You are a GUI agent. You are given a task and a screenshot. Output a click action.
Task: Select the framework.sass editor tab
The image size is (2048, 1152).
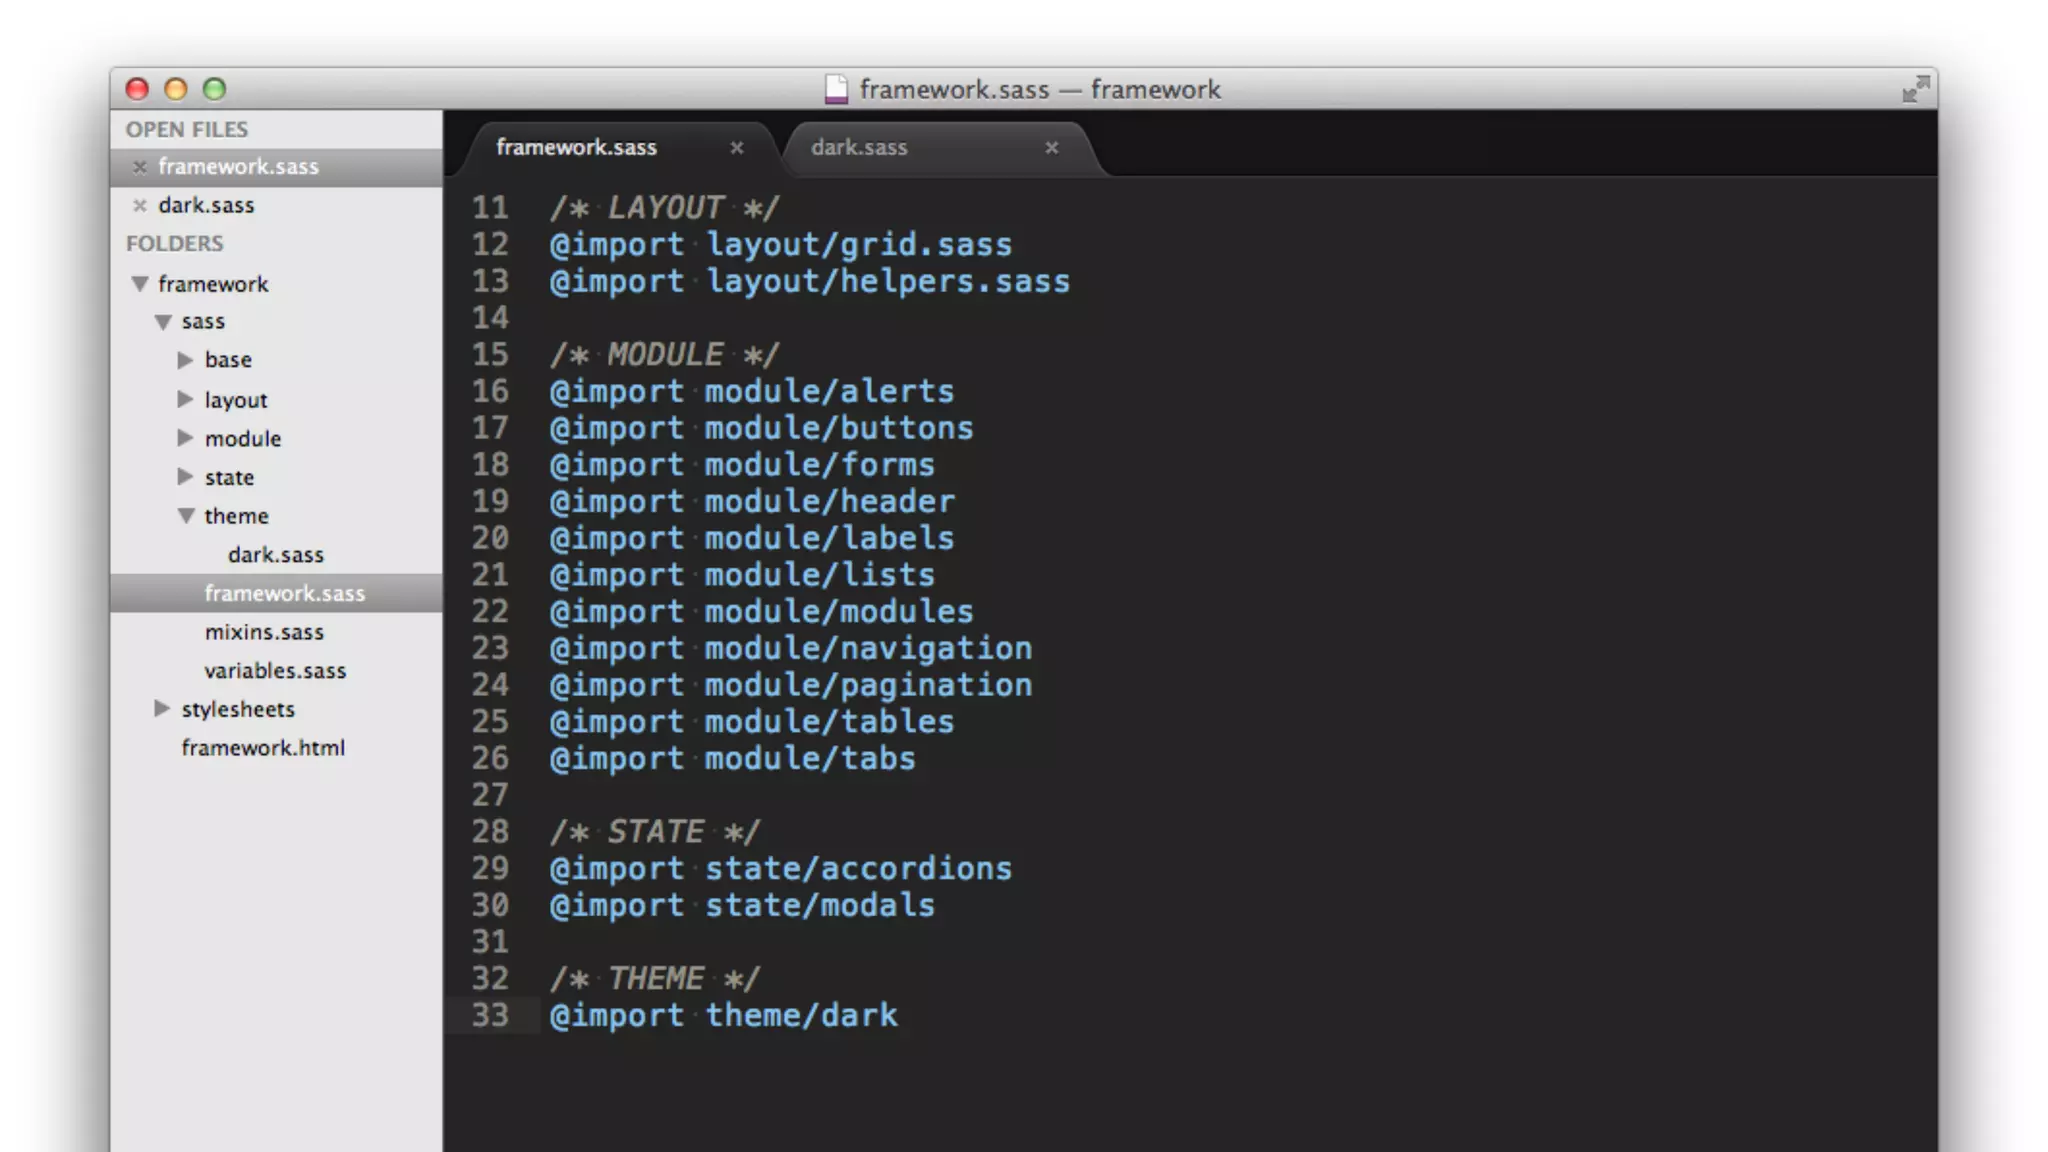pyautogui.click(x=576, y=148)
